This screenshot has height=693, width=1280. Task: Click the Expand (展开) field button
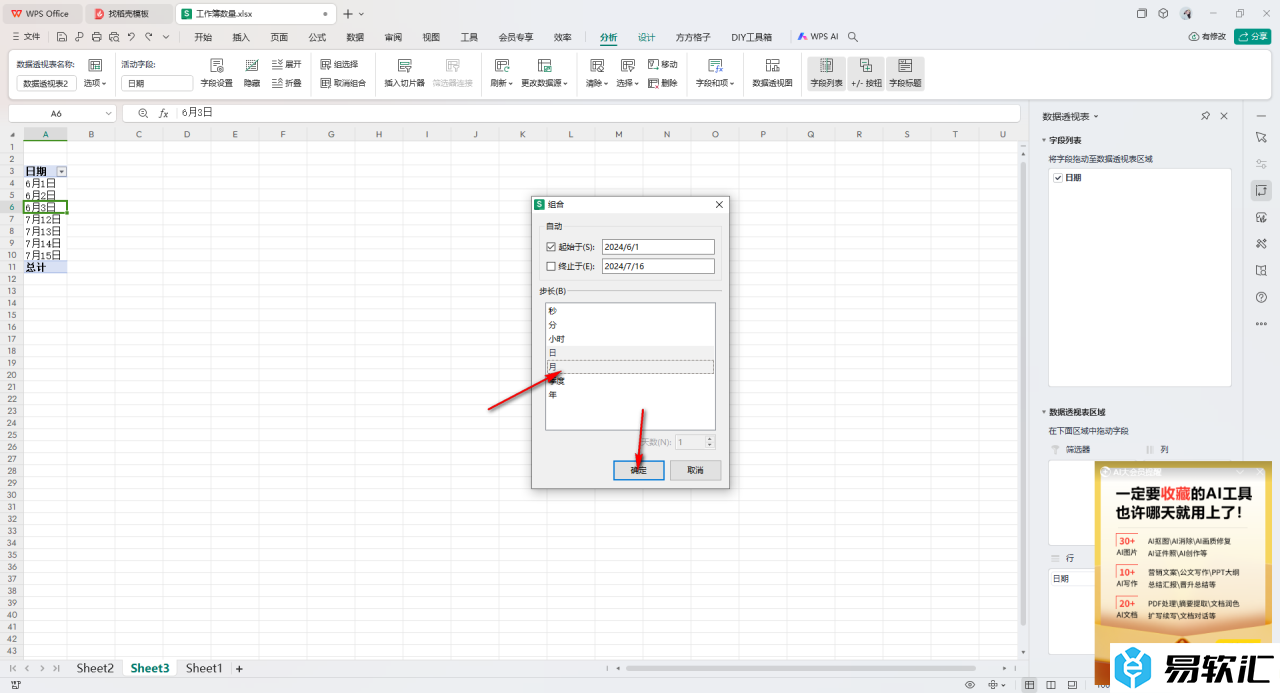coord(286,64)
